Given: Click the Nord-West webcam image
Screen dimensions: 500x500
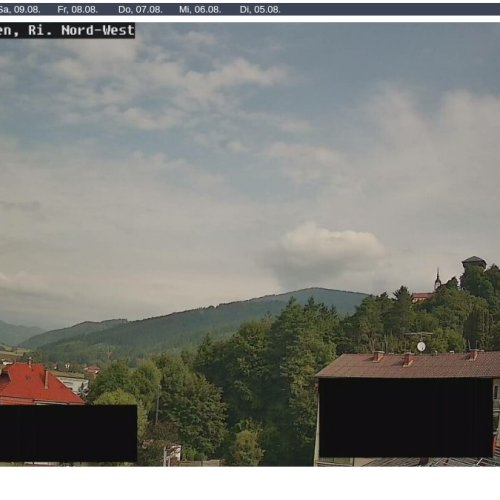Looking at the screenshot, I should click(250, 244).
